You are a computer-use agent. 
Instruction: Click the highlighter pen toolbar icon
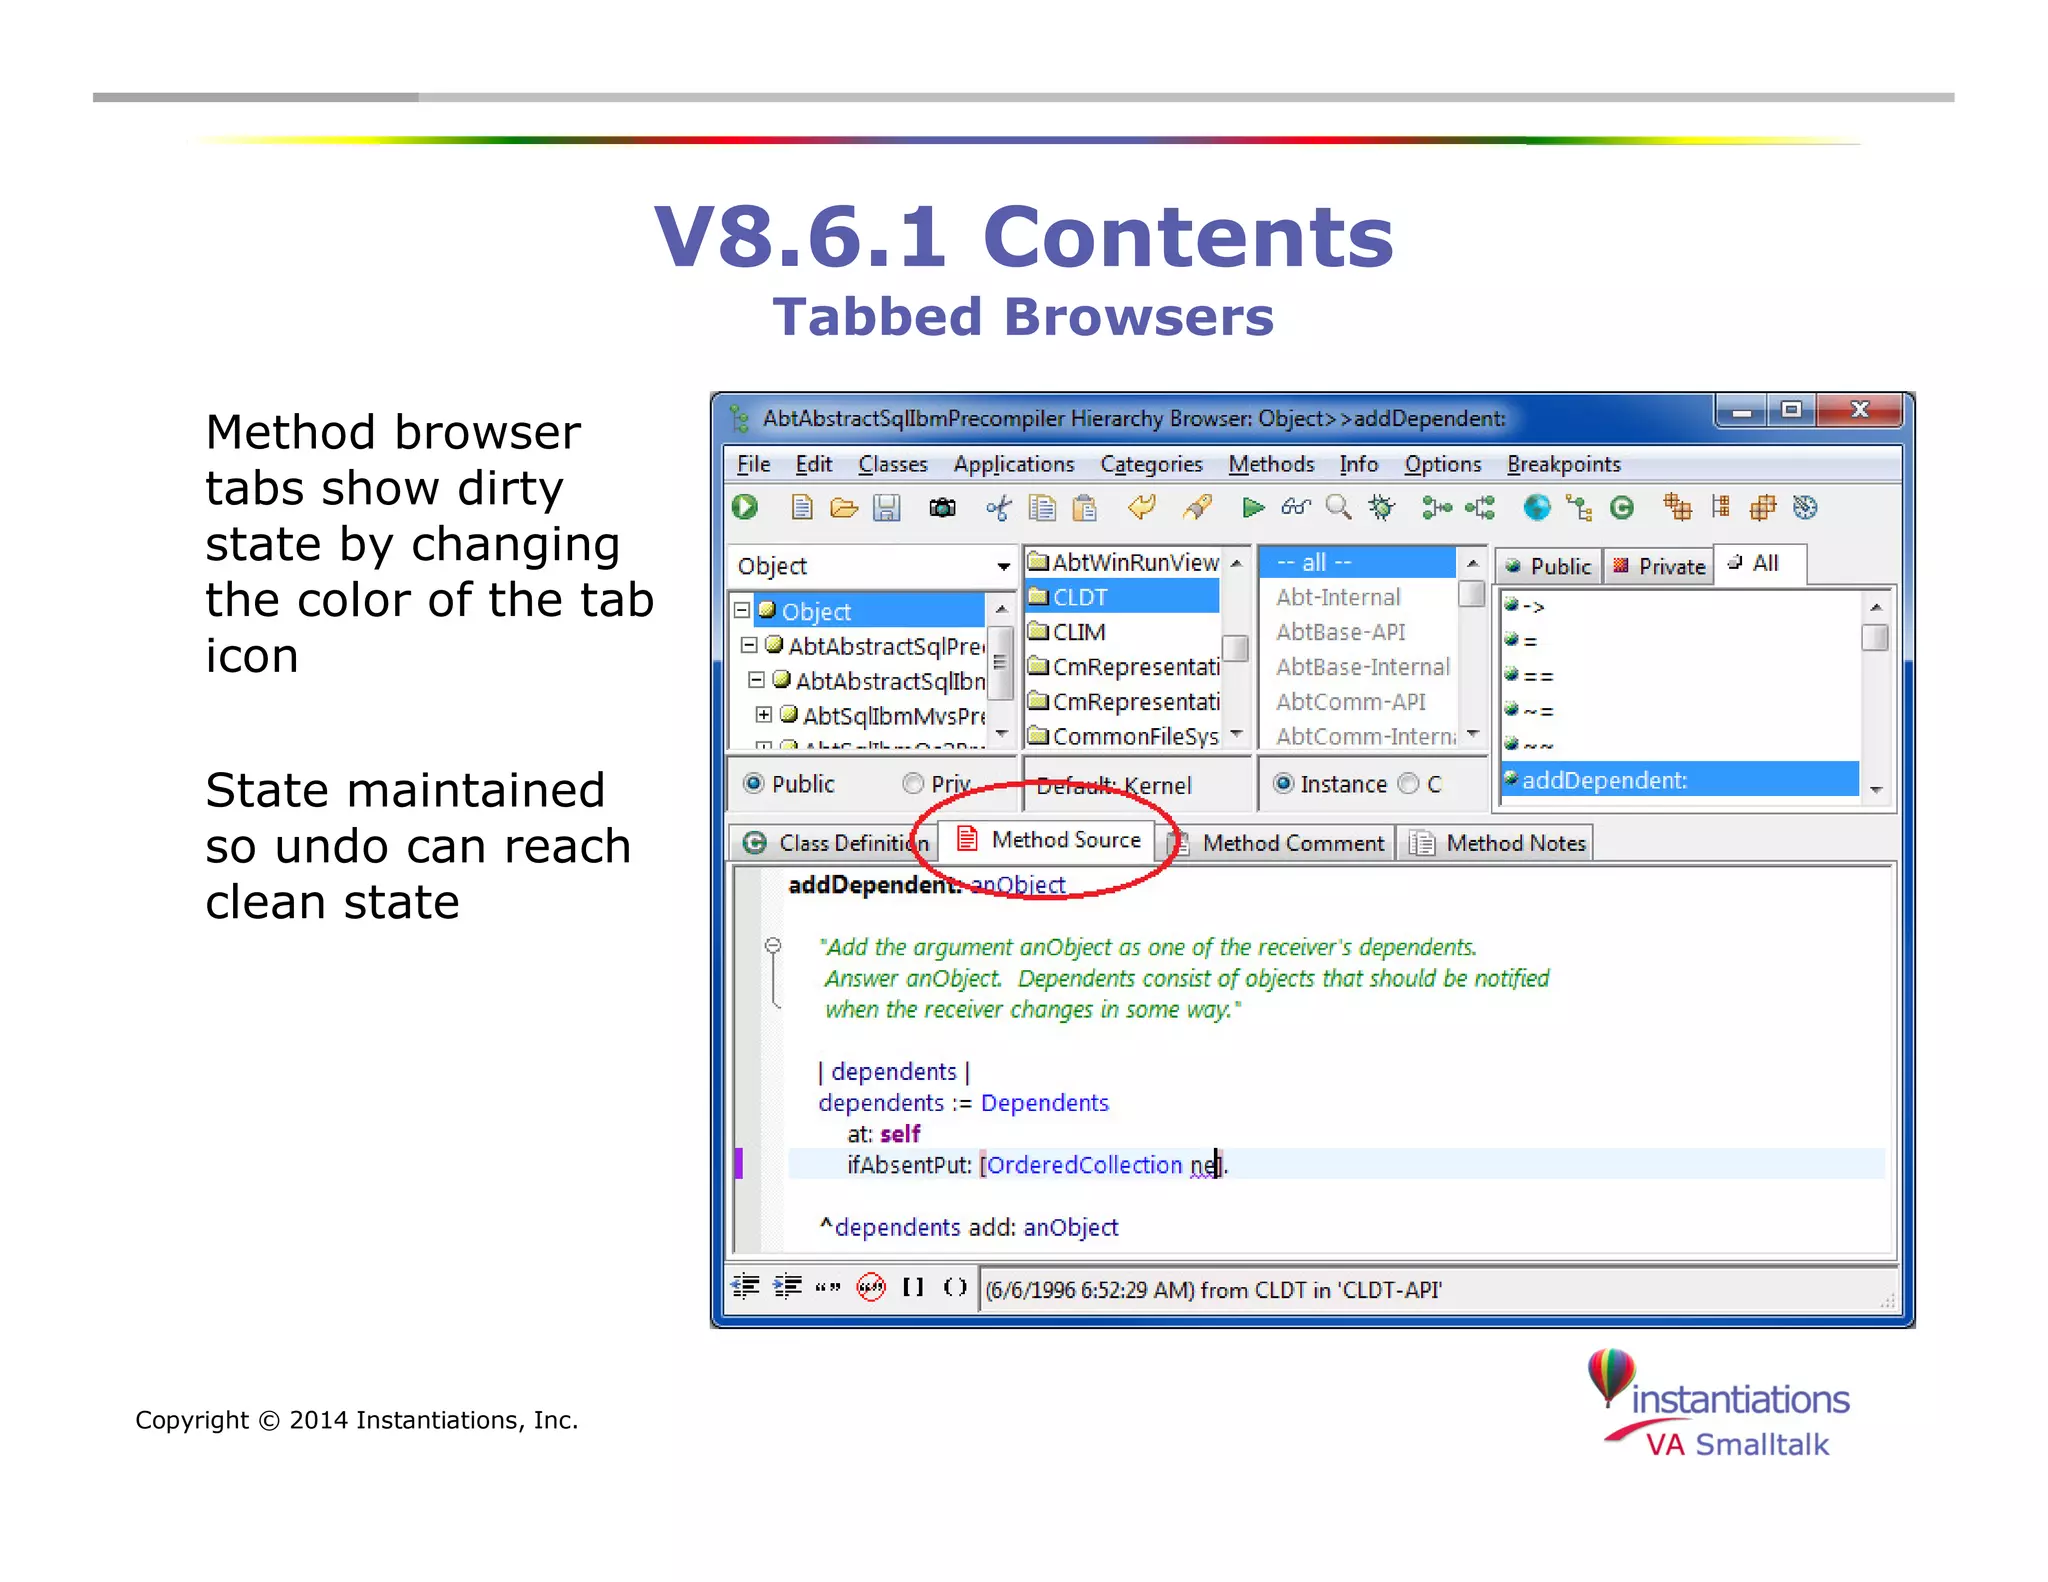[1197, 508]
